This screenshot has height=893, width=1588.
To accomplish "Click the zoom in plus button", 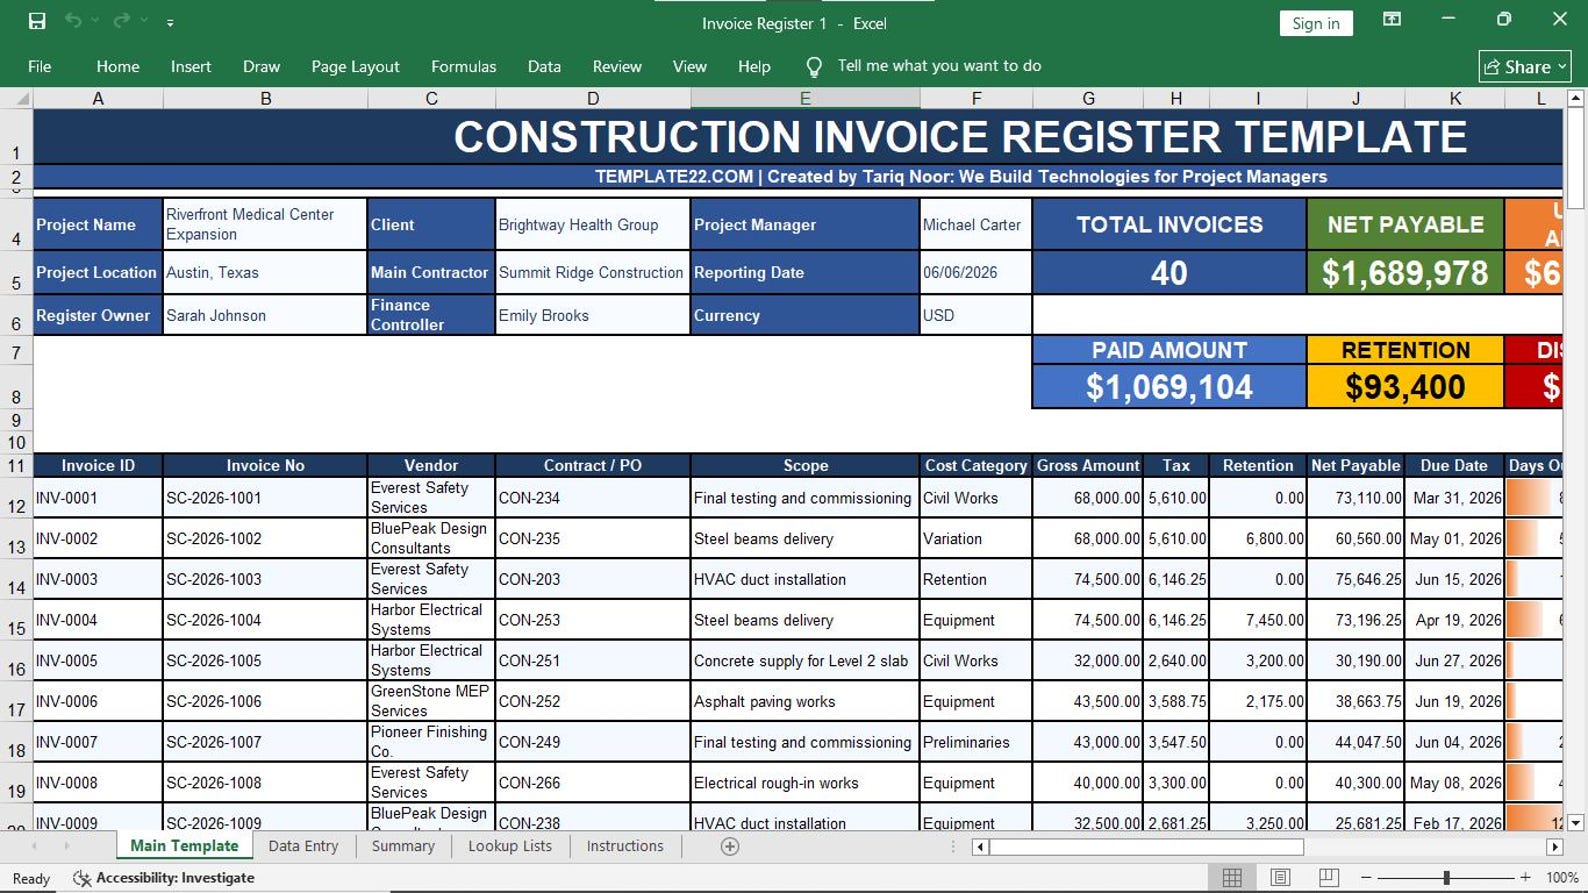I will coord(1525,877).
